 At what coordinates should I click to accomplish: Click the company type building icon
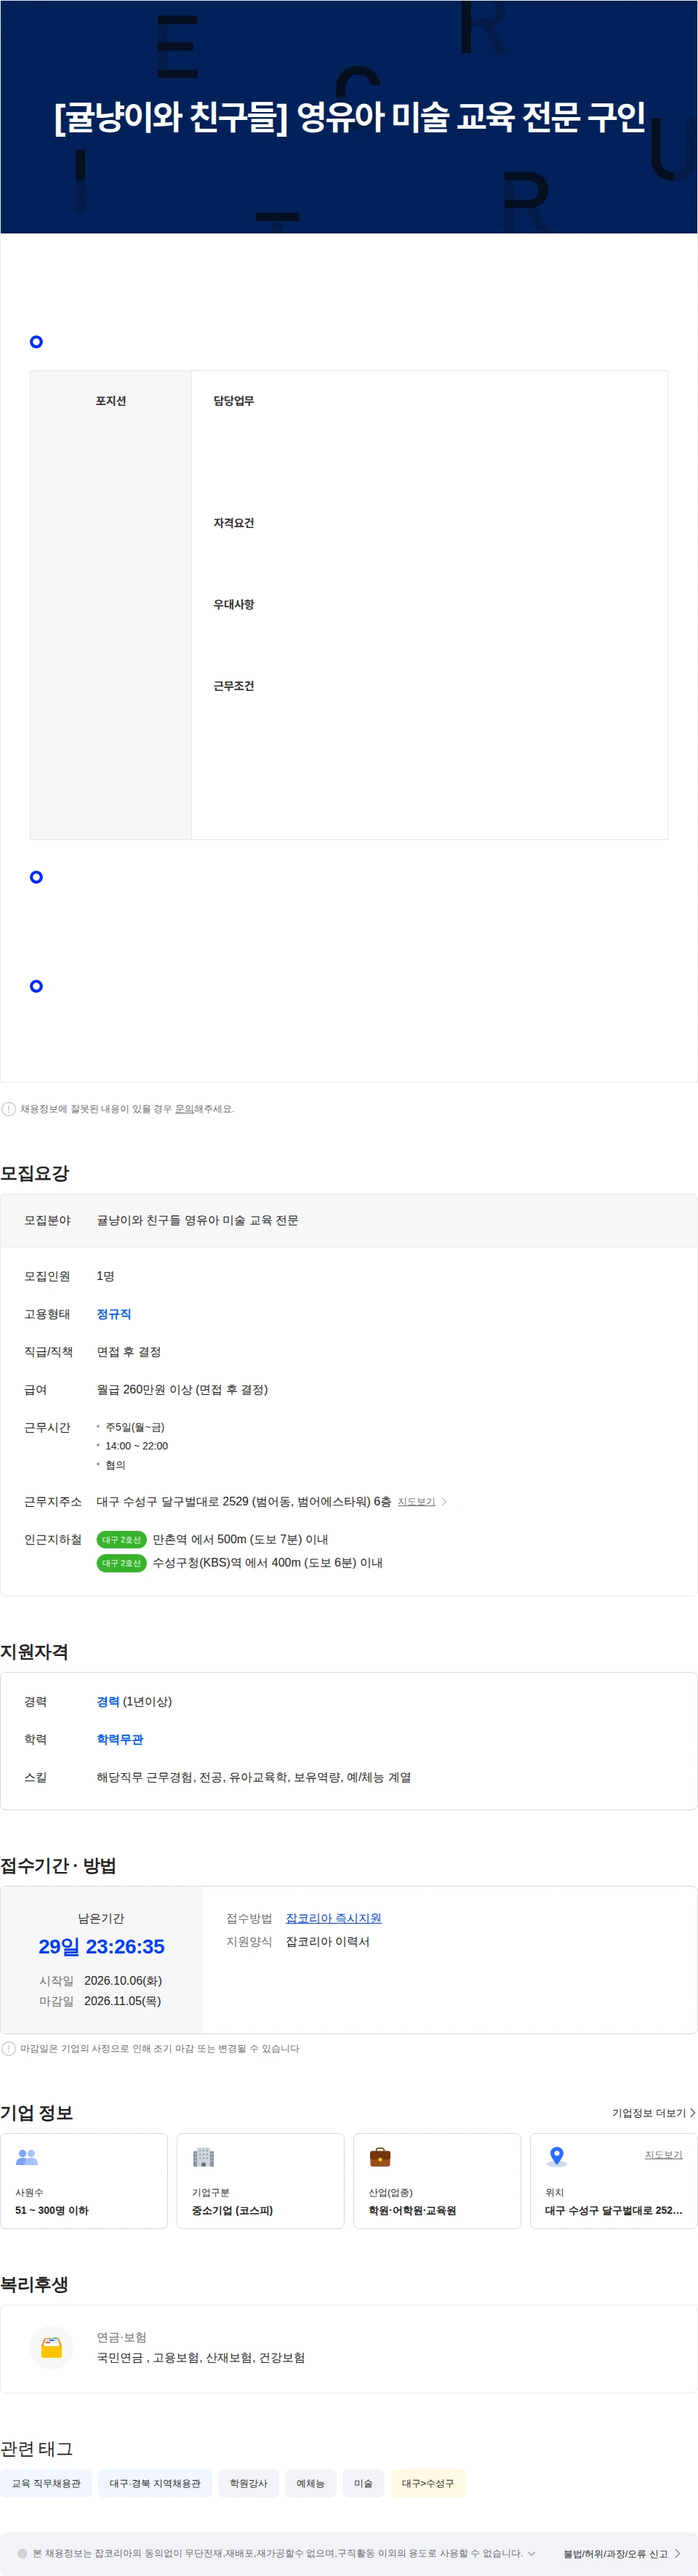click(x=203, y=2157)
